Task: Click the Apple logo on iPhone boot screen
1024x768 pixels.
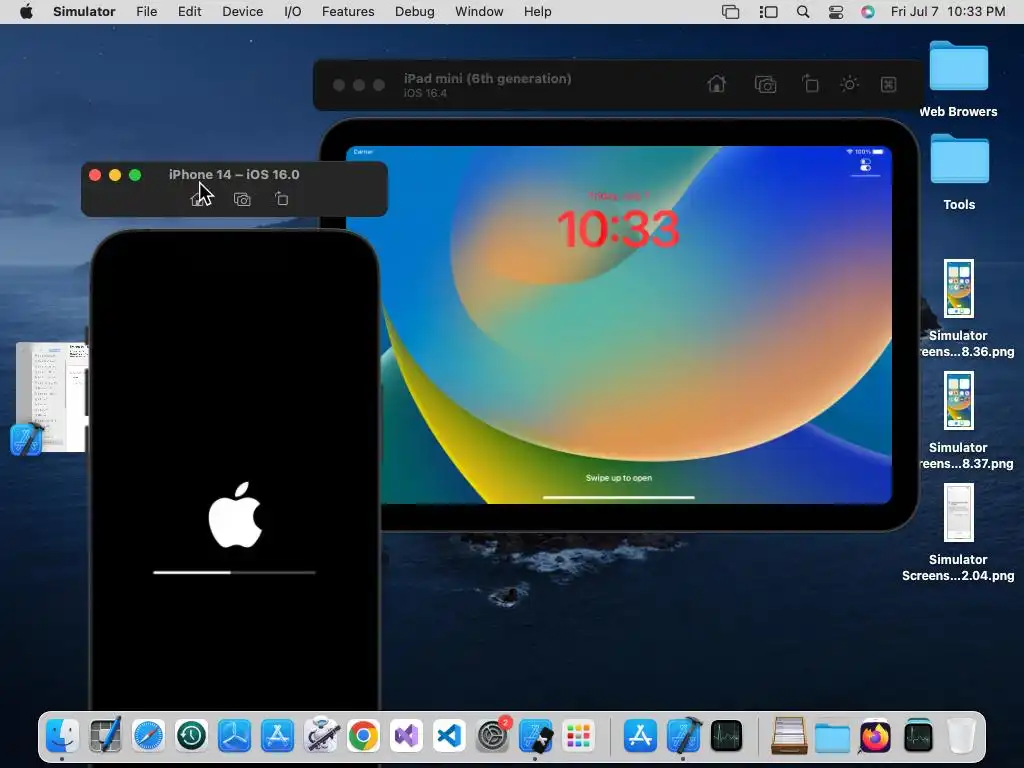Action: (235, 515)
